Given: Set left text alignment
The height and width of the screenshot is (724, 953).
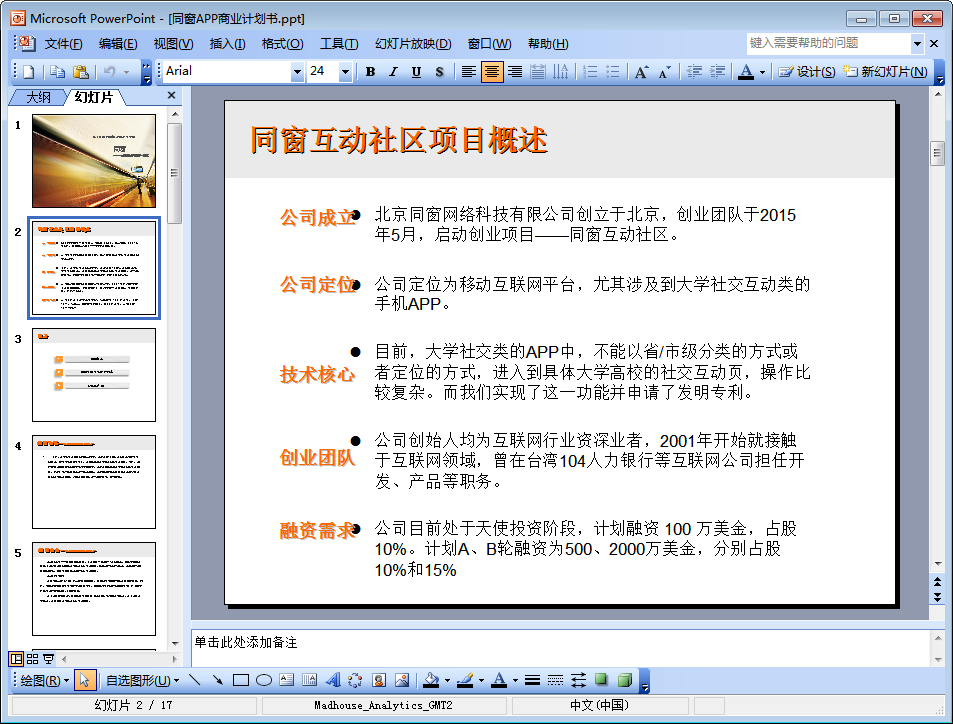Looking at the screenshot, I should (468, 72).
